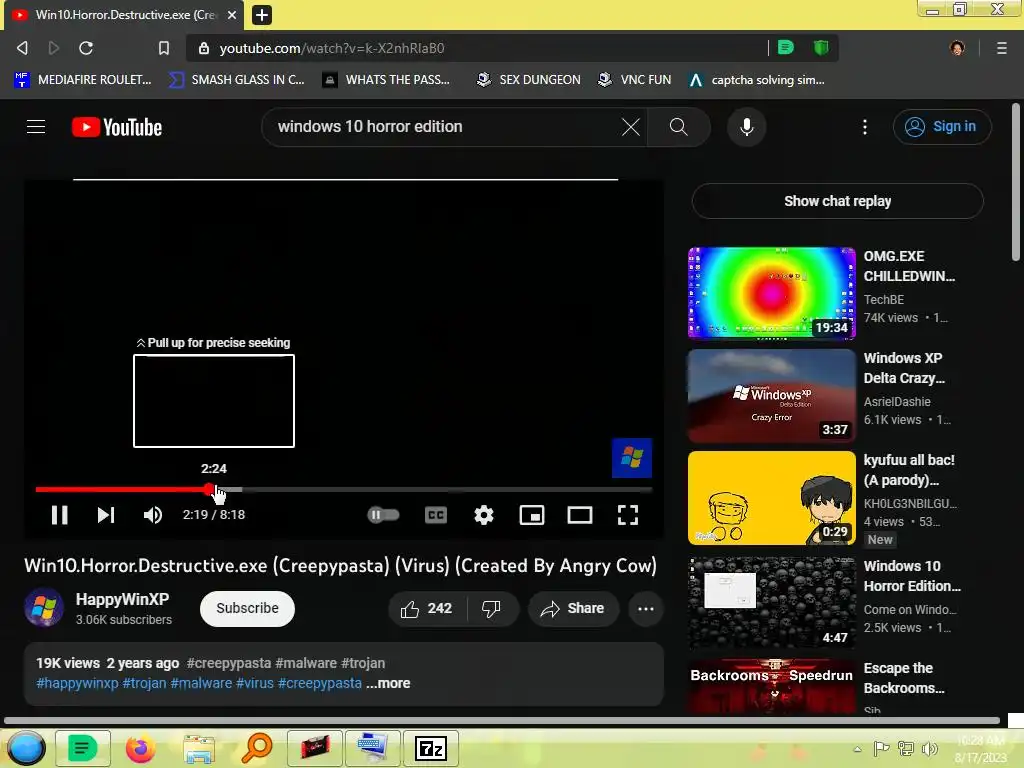Enable miniplayer mode

click(532, 515)
